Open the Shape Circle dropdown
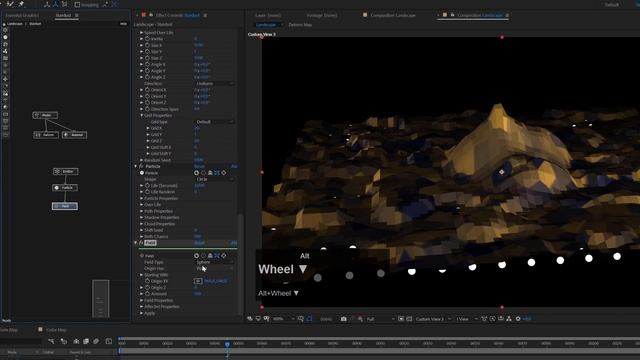This screenshot has width=640, height=360. click(215, 179)
